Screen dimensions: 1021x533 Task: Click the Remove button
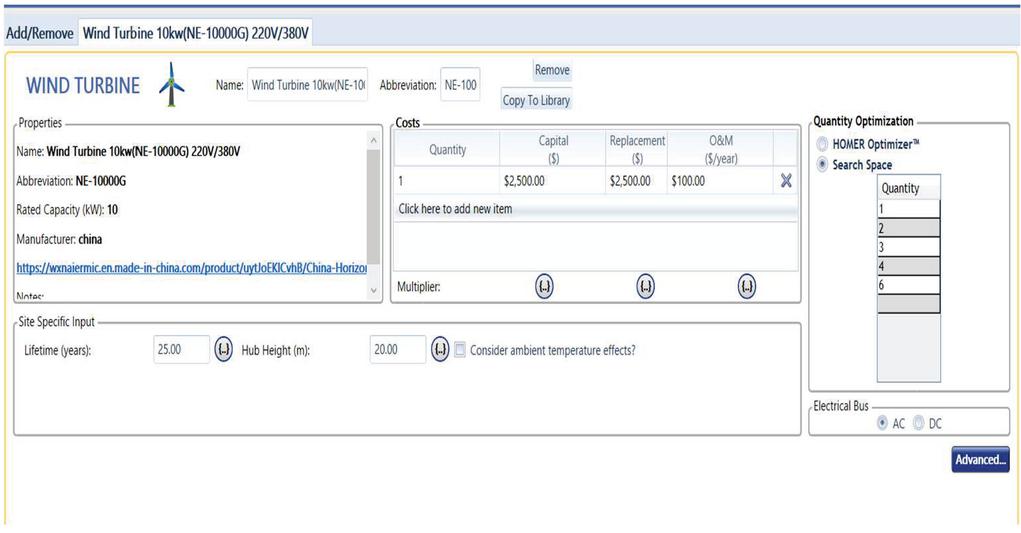[x=551, y=70]
